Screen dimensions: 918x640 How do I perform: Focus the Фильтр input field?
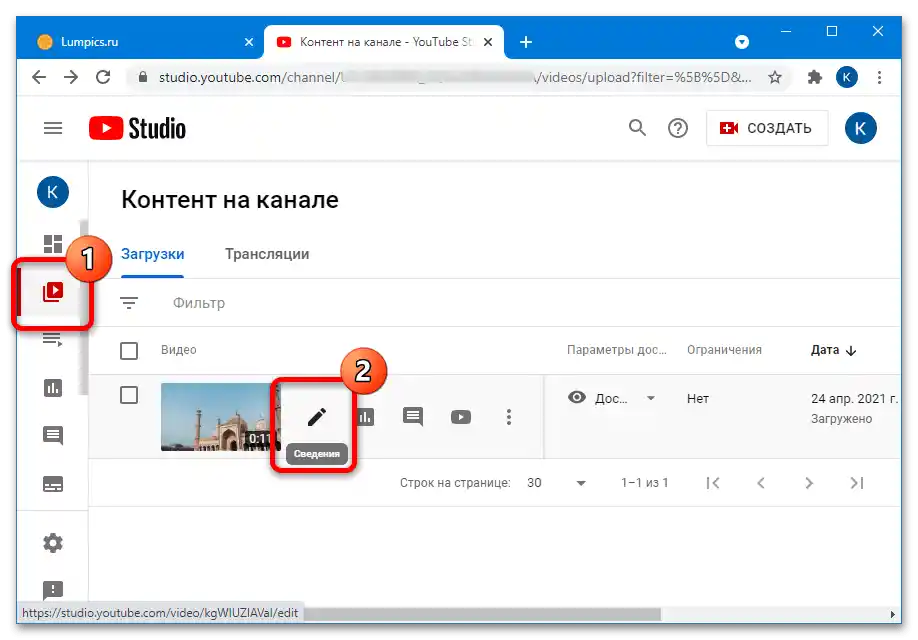[198, 303]
